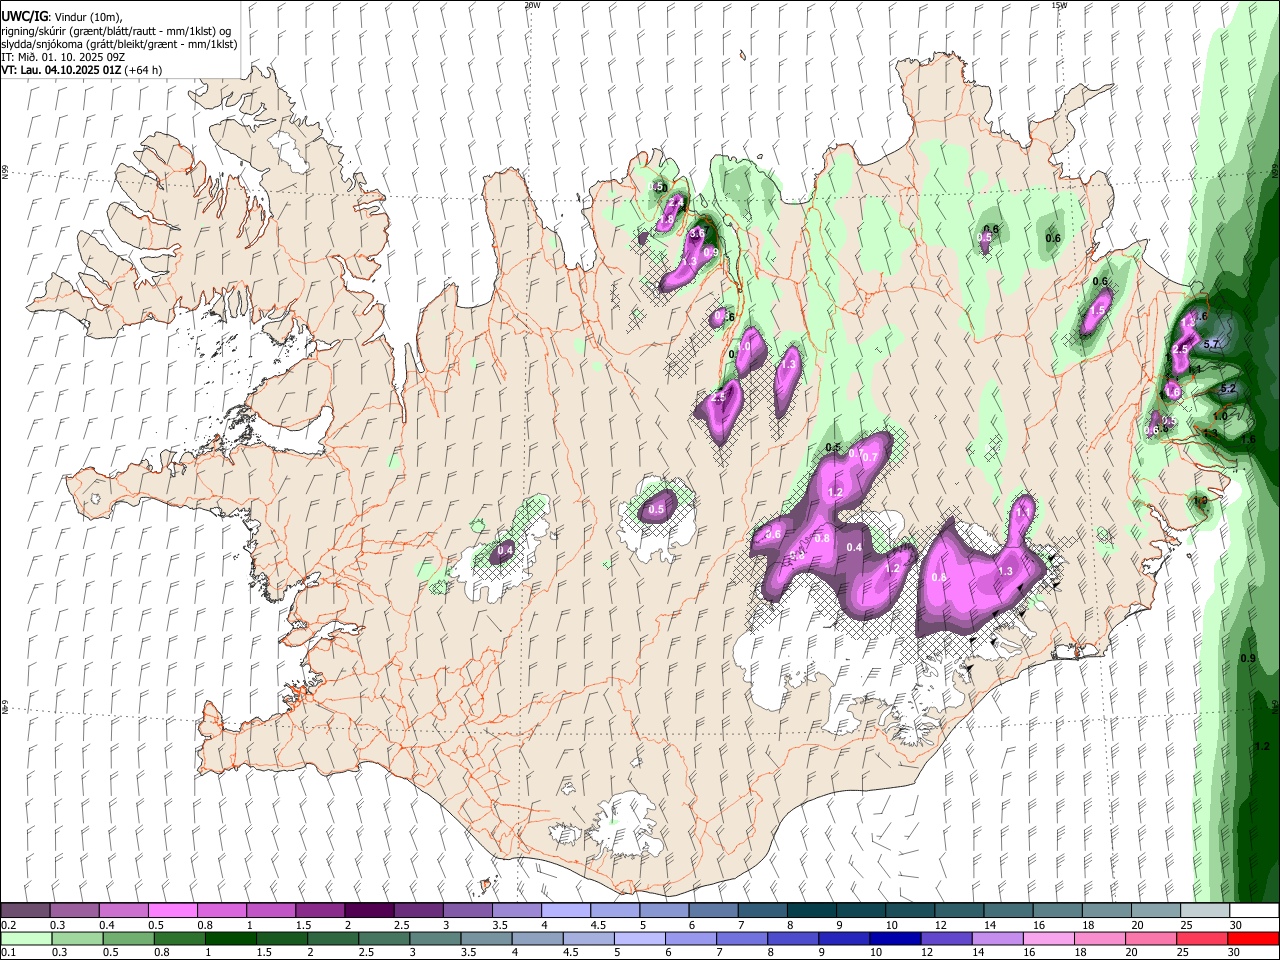1280x960 pixels.
Task: Click the light pink 16–18 rain legend swatch
Action: [1049, 939]
